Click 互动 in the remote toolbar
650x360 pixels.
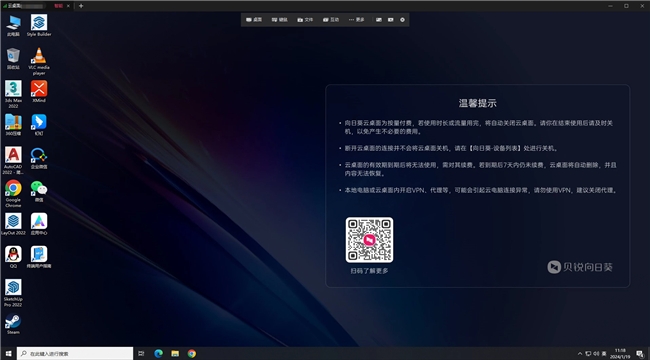(331, 19)
